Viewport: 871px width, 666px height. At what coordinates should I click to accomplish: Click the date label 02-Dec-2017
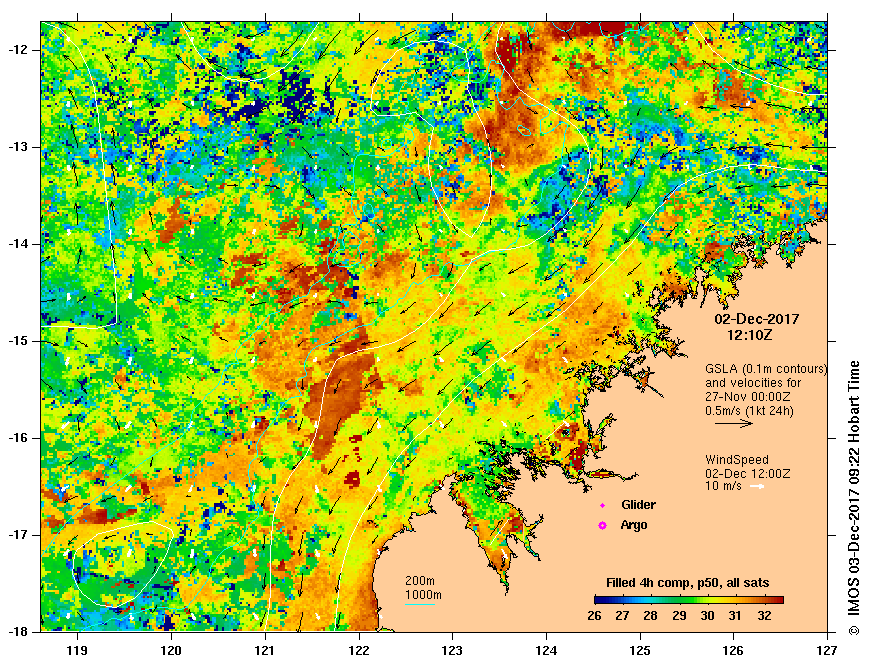757,319
